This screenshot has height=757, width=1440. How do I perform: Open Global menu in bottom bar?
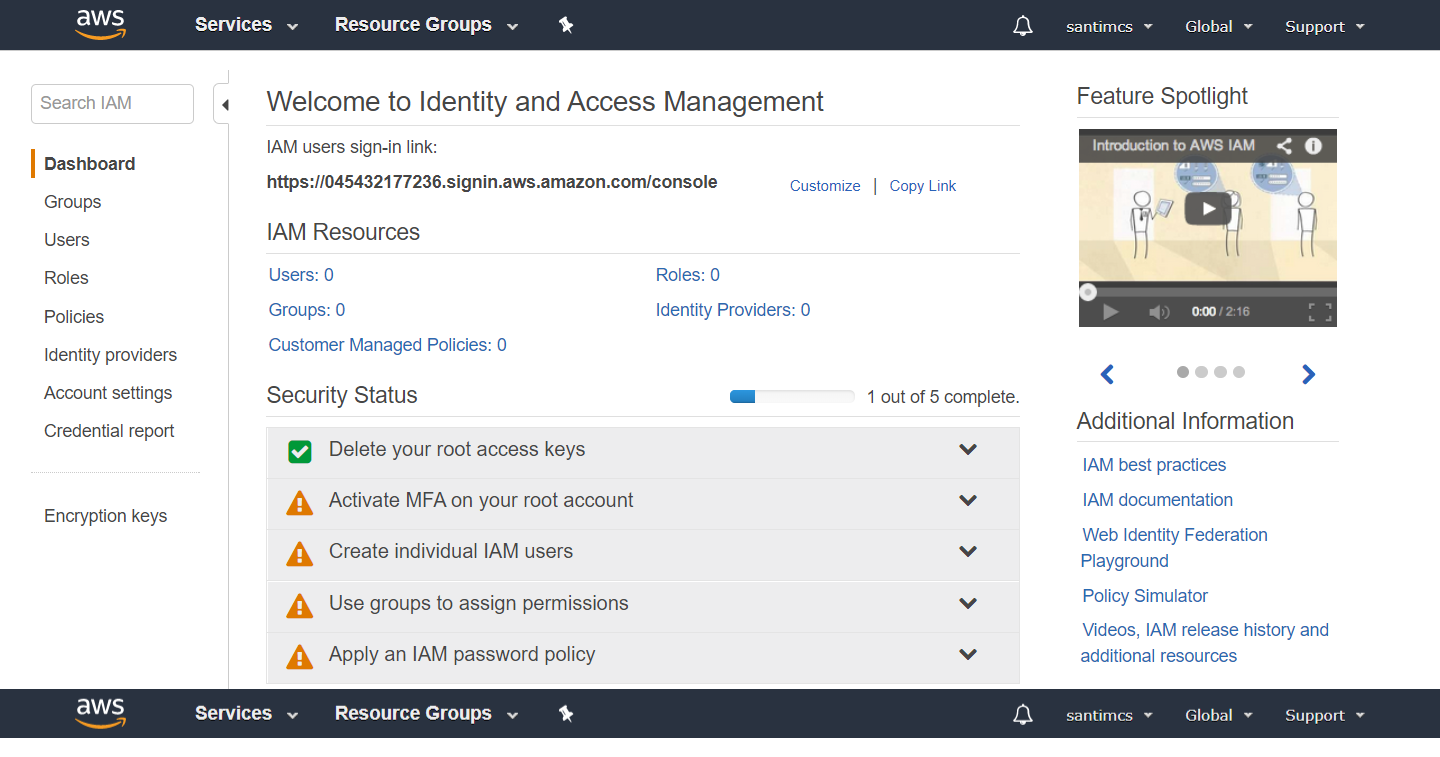tap(1219, 716)
